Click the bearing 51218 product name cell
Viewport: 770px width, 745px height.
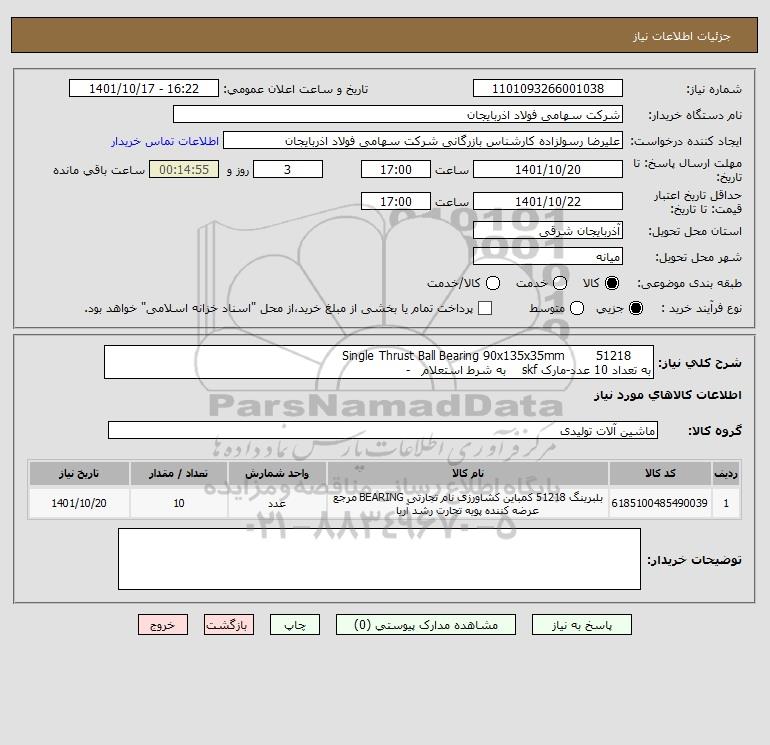click(468, 503)
